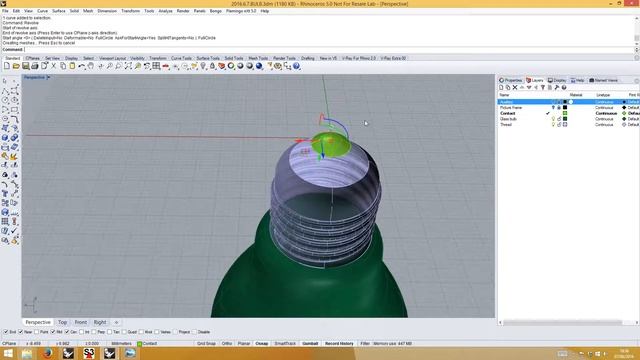The height and width of the screenshot is (360, 640).
Task: Switch to the Curve Tools toolbar tab
Action: pyautogui.click(x=181, y=58)
